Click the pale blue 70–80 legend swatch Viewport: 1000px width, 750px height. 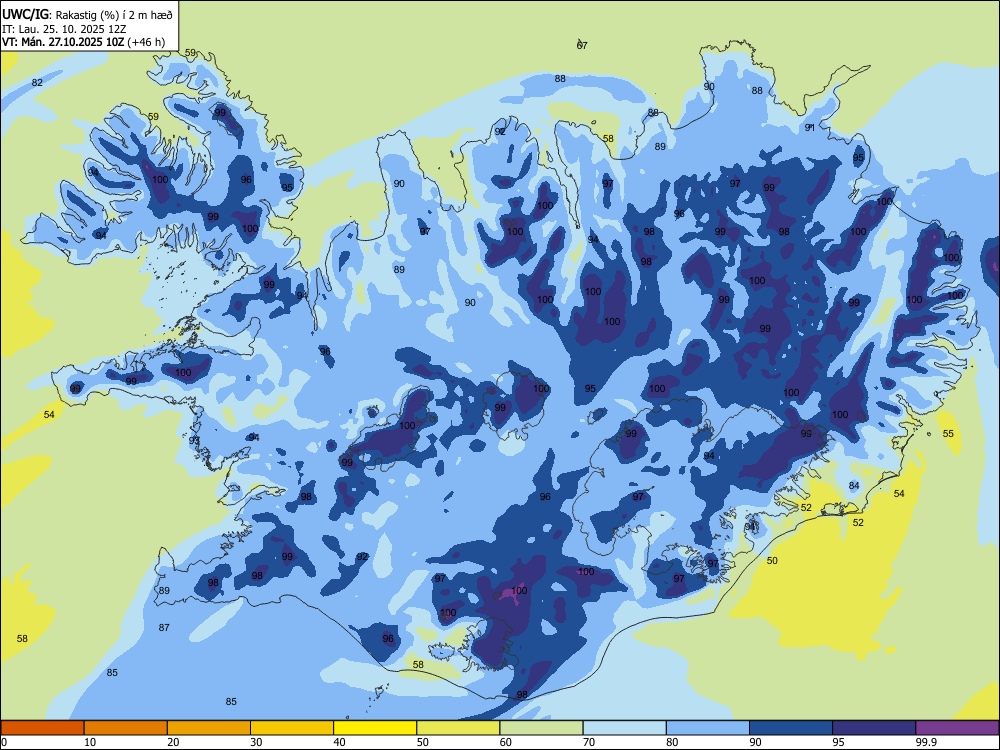[625, 728]
